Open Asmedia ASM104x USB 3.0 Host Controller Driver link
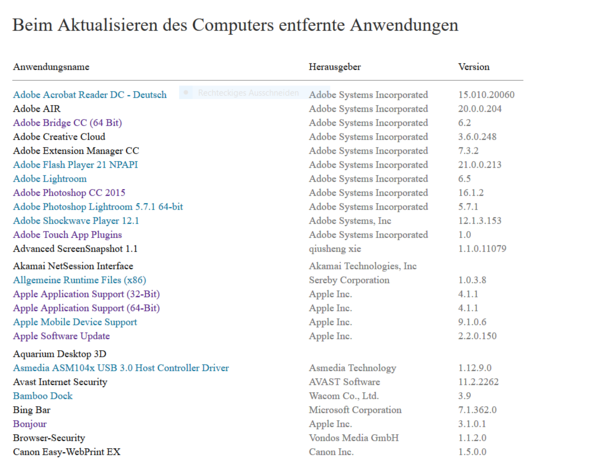This screenshot has height=464, width=590. (x=121, y=368)
